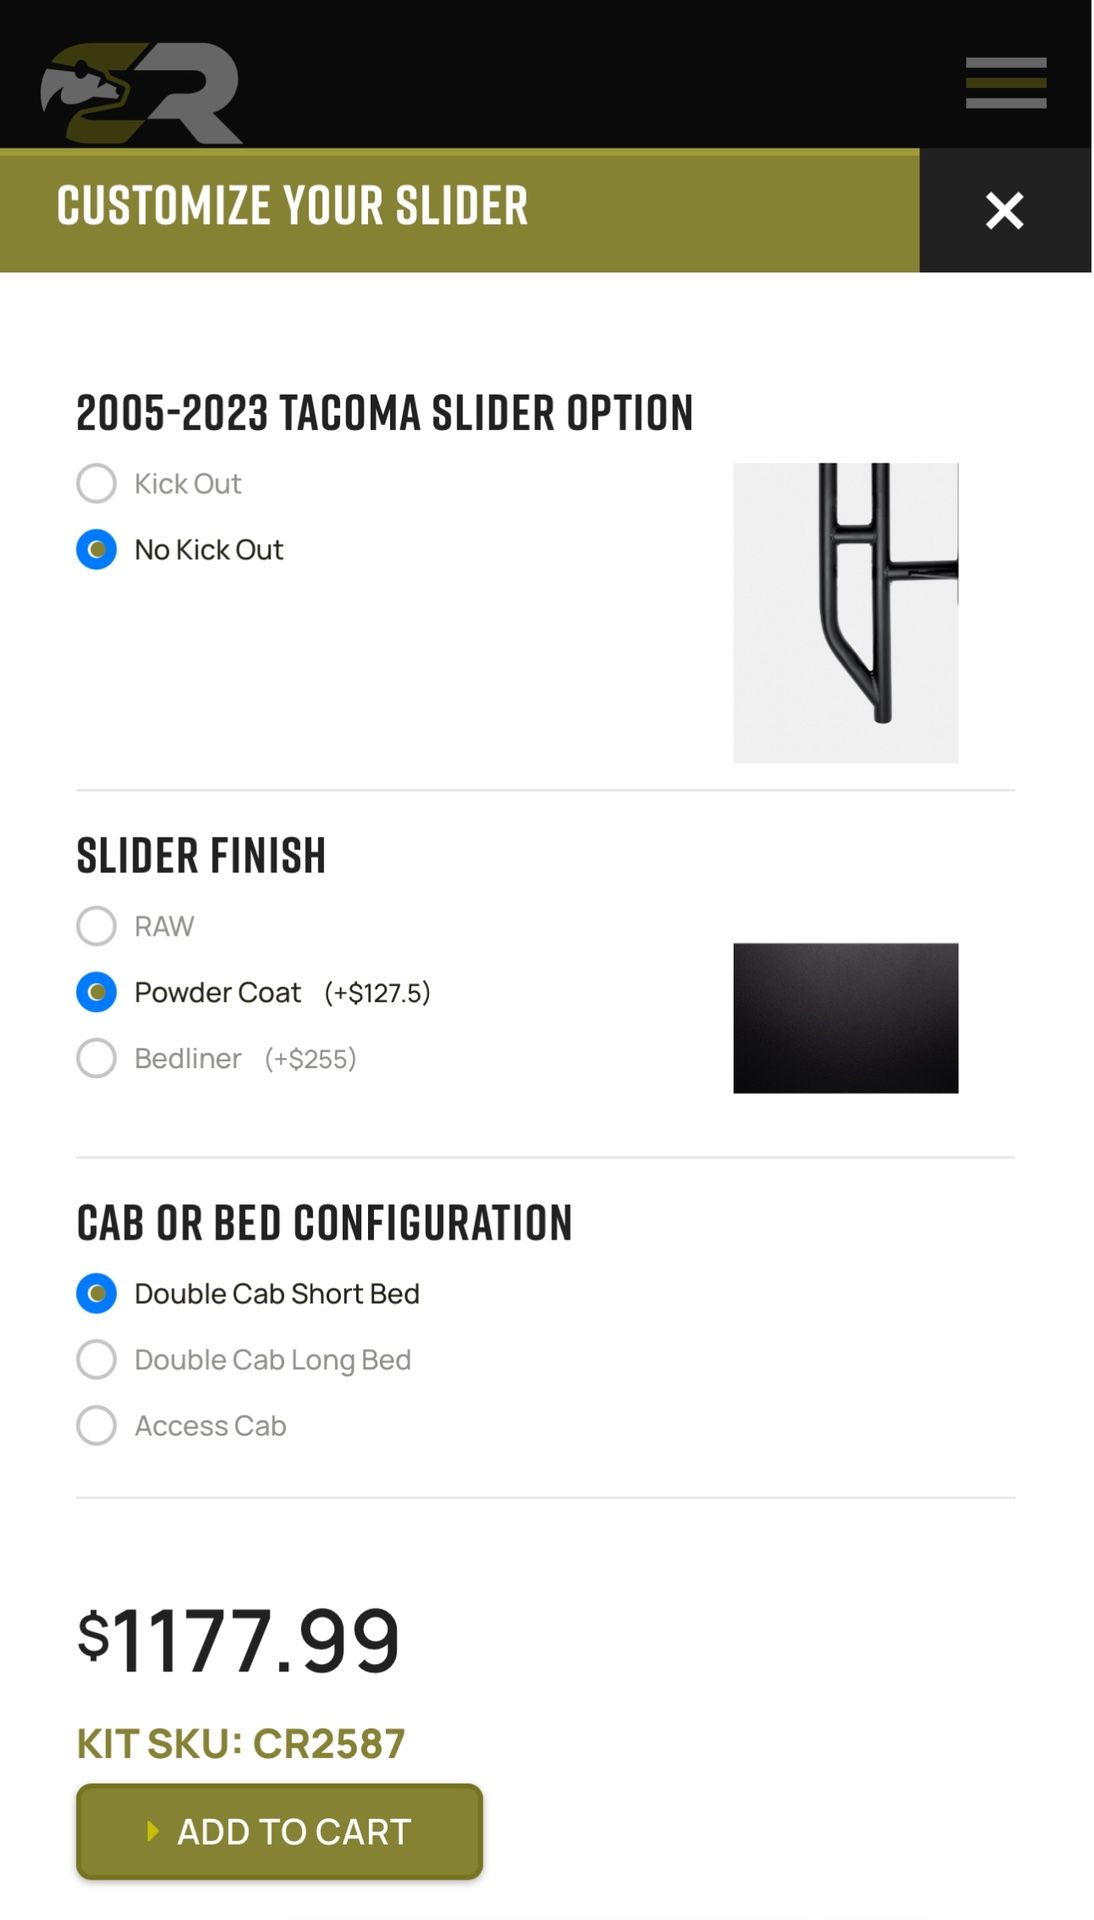The width and height of the screenshot is (1094, 1920).
Task: Click the black powder coat swatch
Action: pyautogui.click(x=846, y=1018)
